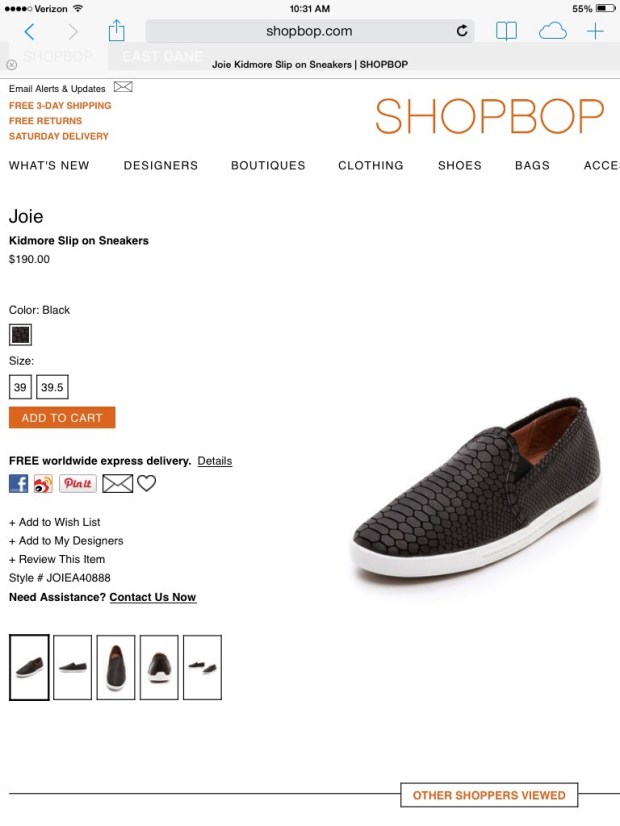The image size is (620, 826).
Task: View the third shoe thumbnail from above
Action: point(116,667)
